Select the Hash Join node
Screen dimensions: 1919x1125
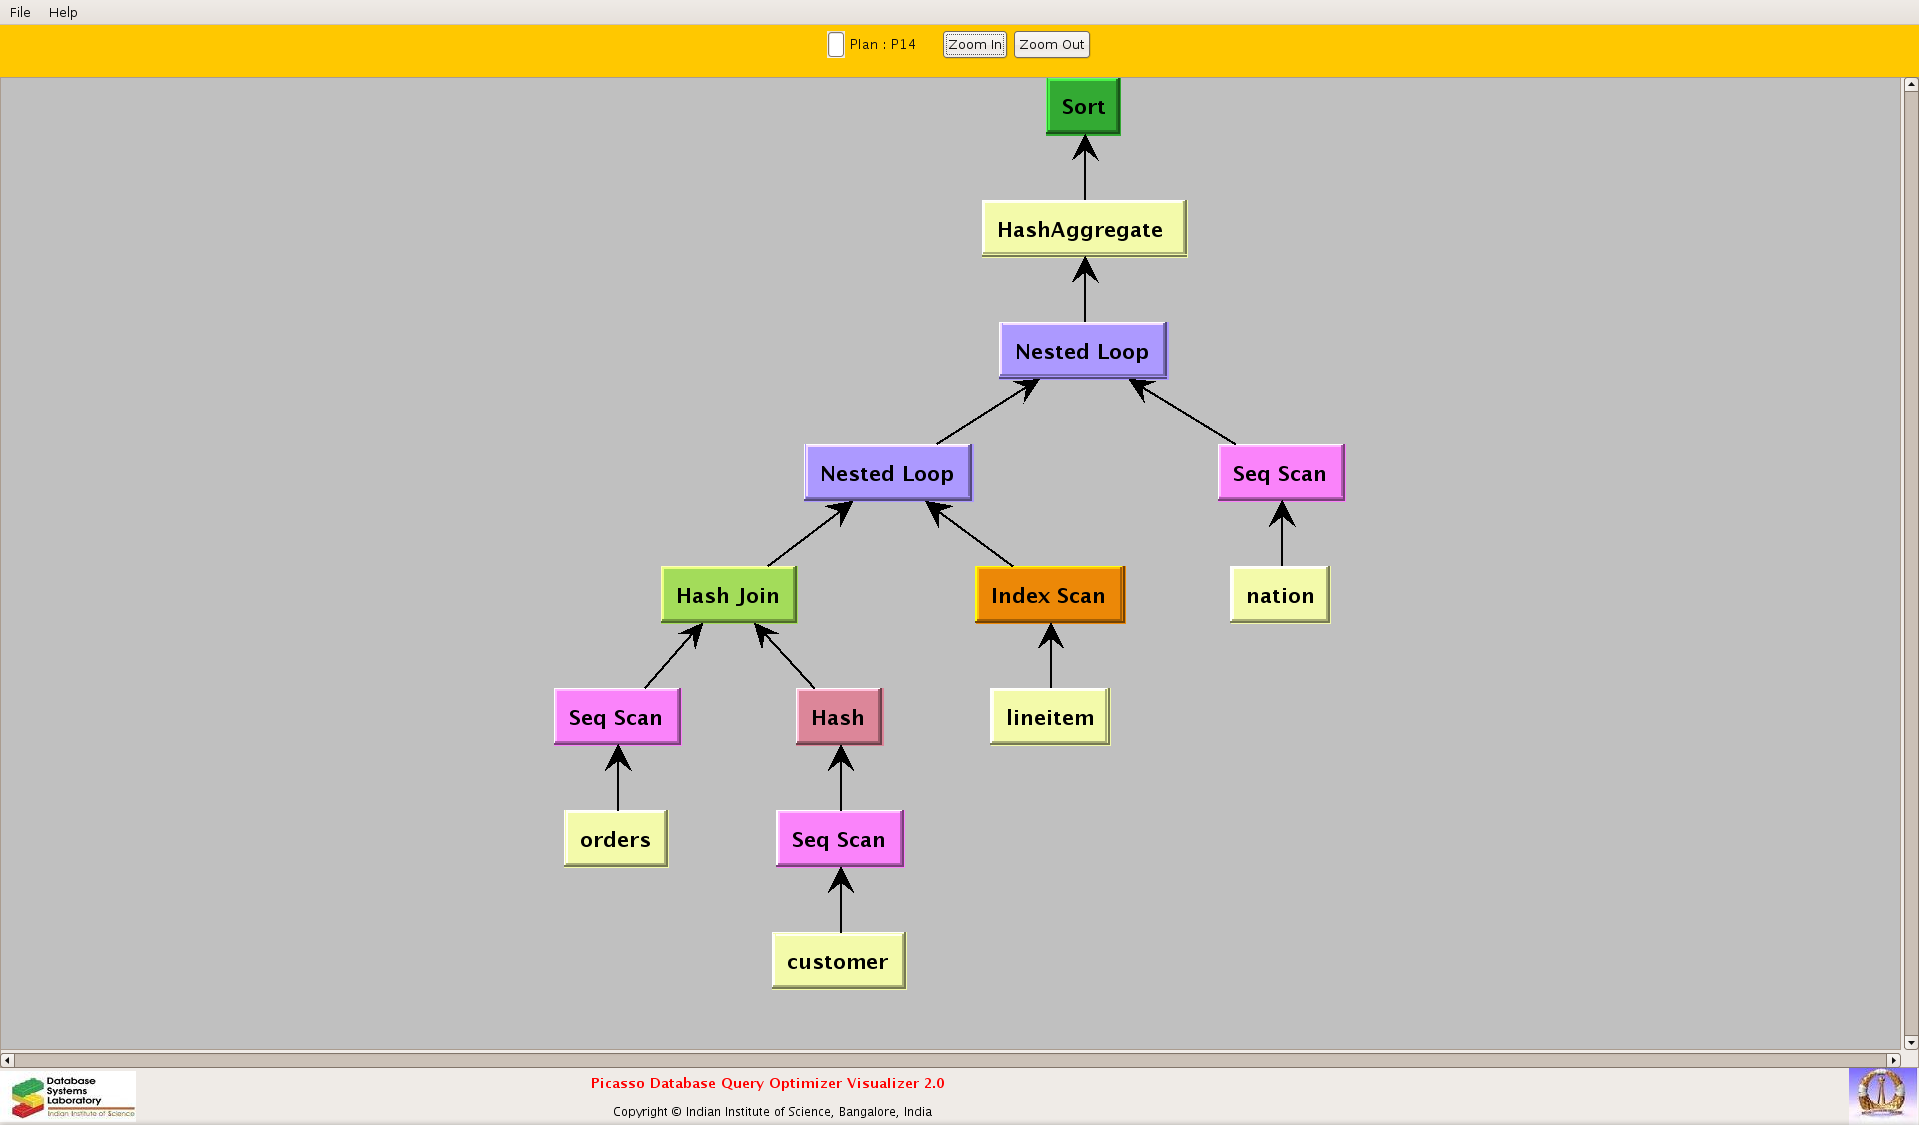[728, 595]
